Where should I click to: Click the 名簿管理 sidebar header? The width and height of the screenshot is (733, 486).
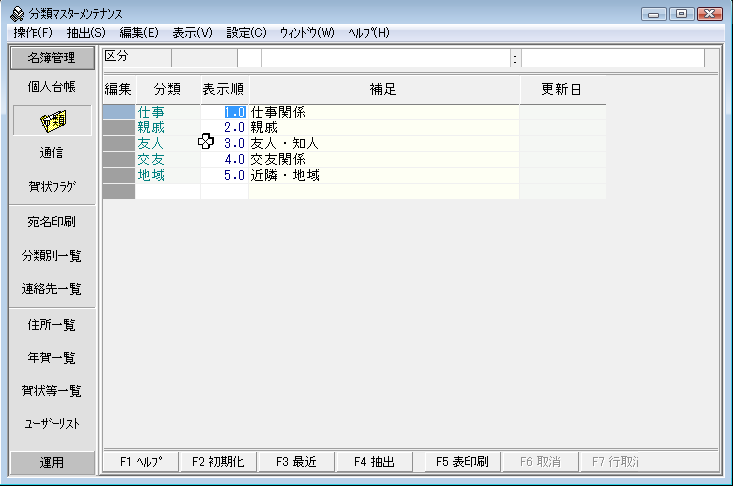pyautogui.click(x=52, y=57)
